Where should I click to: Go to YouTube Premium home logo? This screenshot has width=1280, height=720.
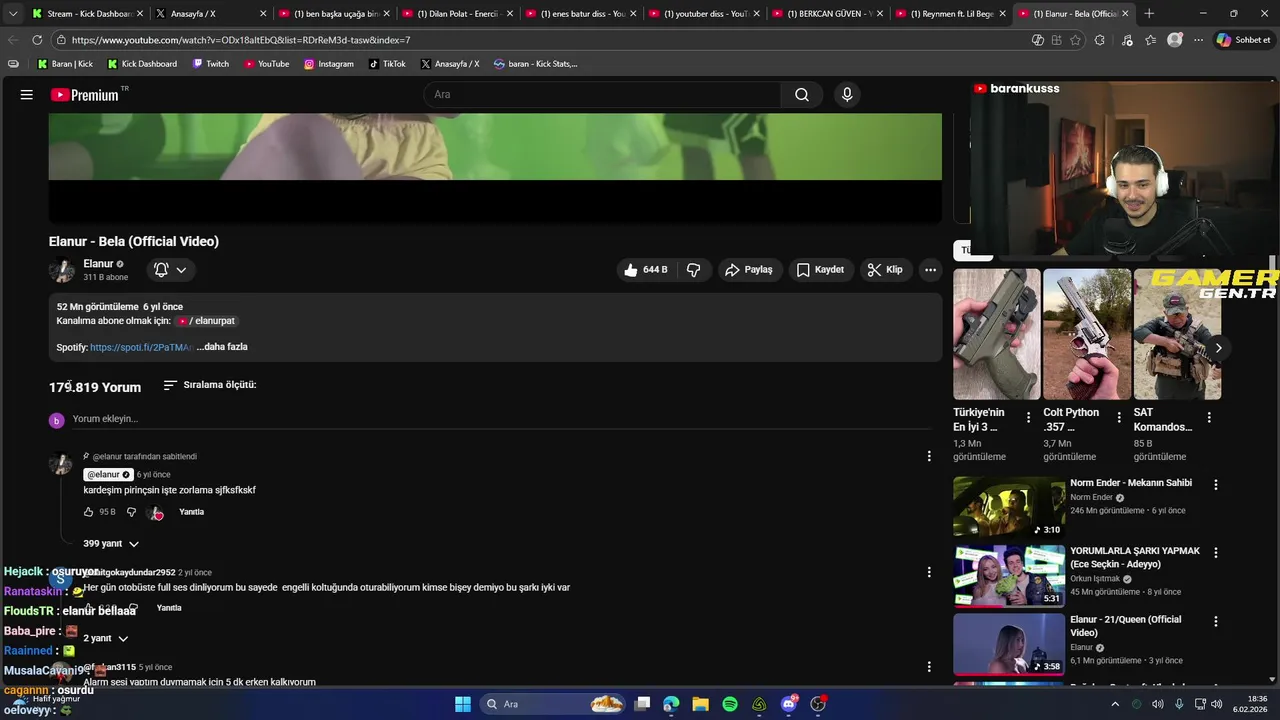pyautogui.click(x=85, y=95)
